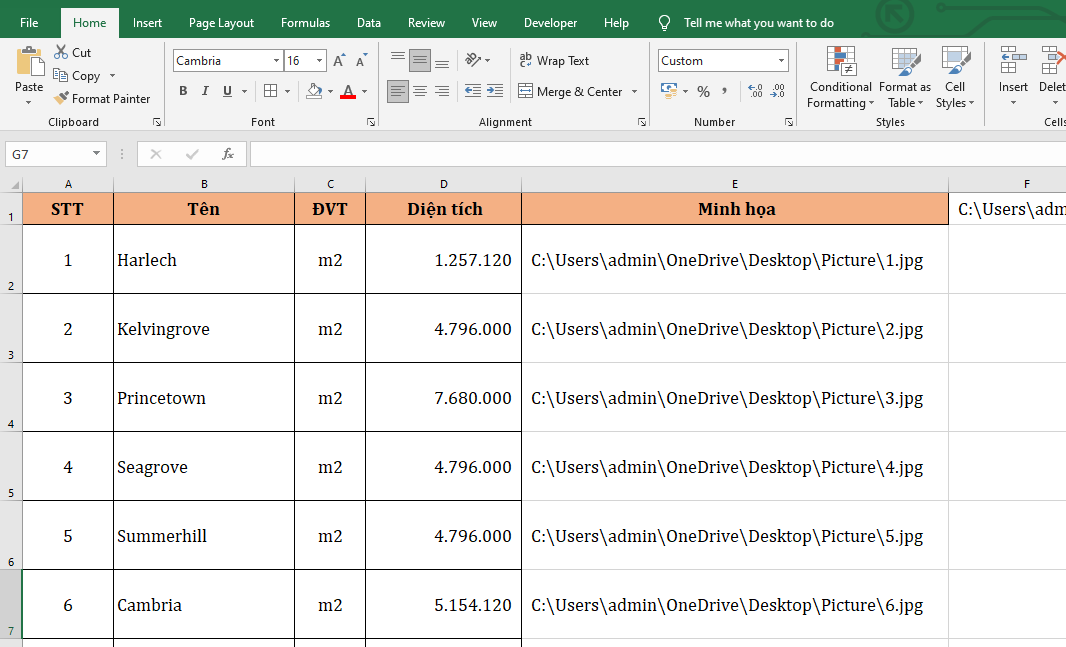
Task: Increase font size with the larger A icon
Action: point(339,61)
